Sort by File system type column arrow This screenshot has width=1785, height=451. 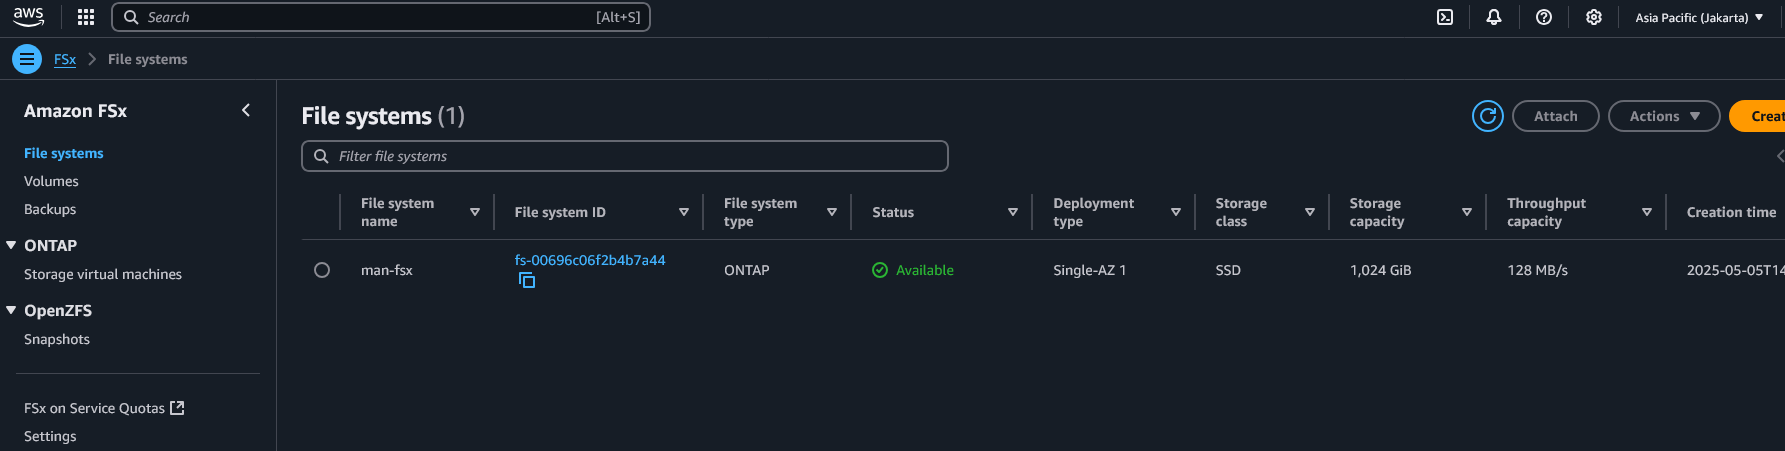832,212
